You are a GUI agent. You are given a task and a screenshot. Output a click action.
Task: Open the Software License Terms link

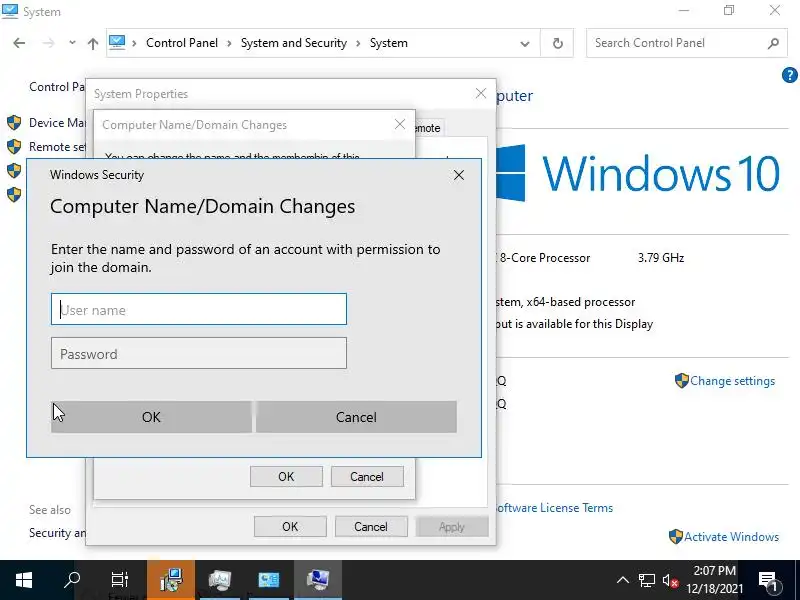pos(555,508)
